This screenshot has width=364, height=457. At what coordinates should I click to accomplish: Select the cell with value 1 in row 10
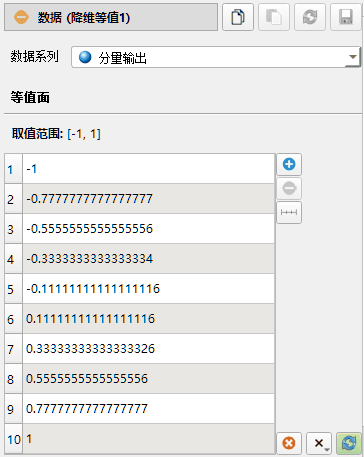click(149, 439)
